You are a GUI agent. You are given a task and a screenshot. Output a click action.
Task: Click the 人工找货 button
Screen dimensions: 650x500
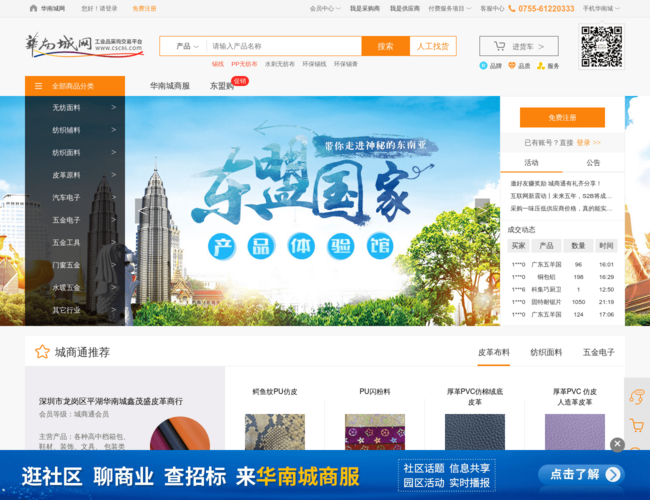[433, 46]
